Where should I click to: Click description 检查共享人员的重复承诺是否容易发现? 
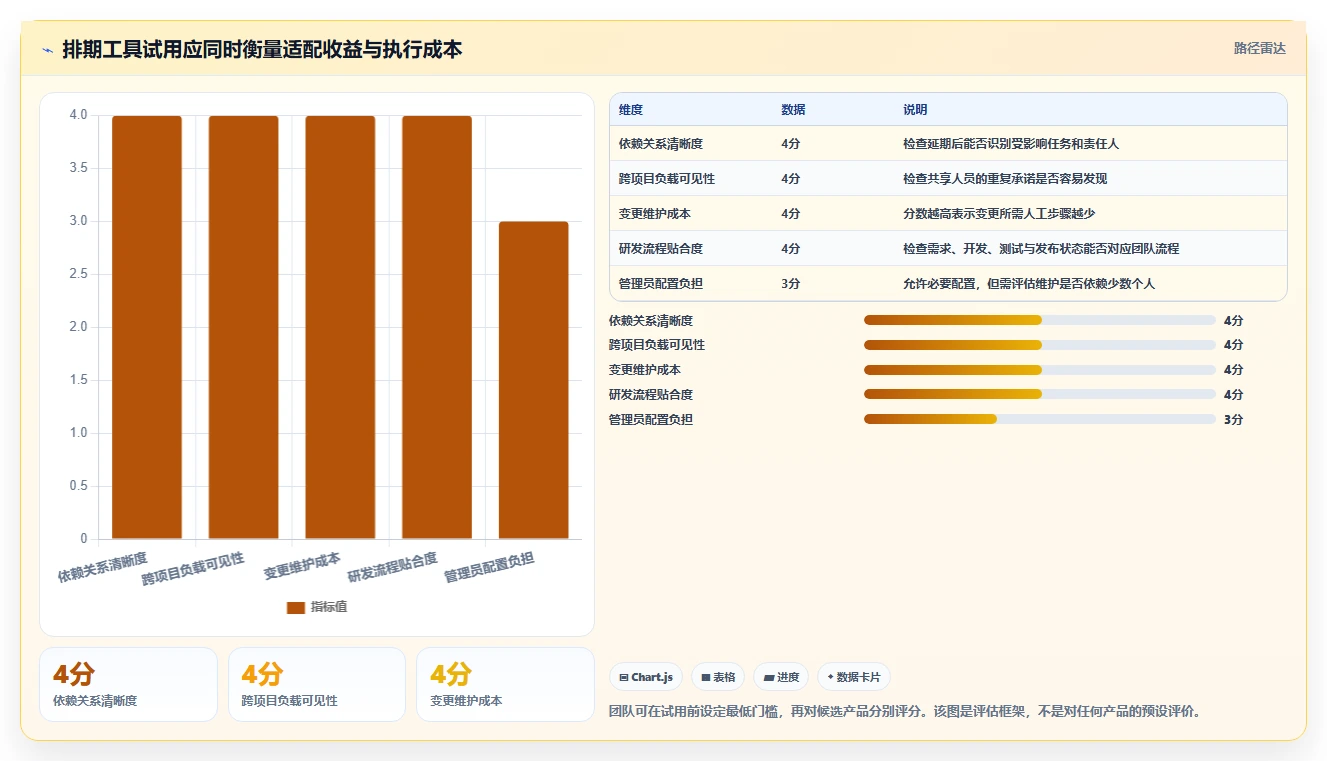coord(1005,179)
